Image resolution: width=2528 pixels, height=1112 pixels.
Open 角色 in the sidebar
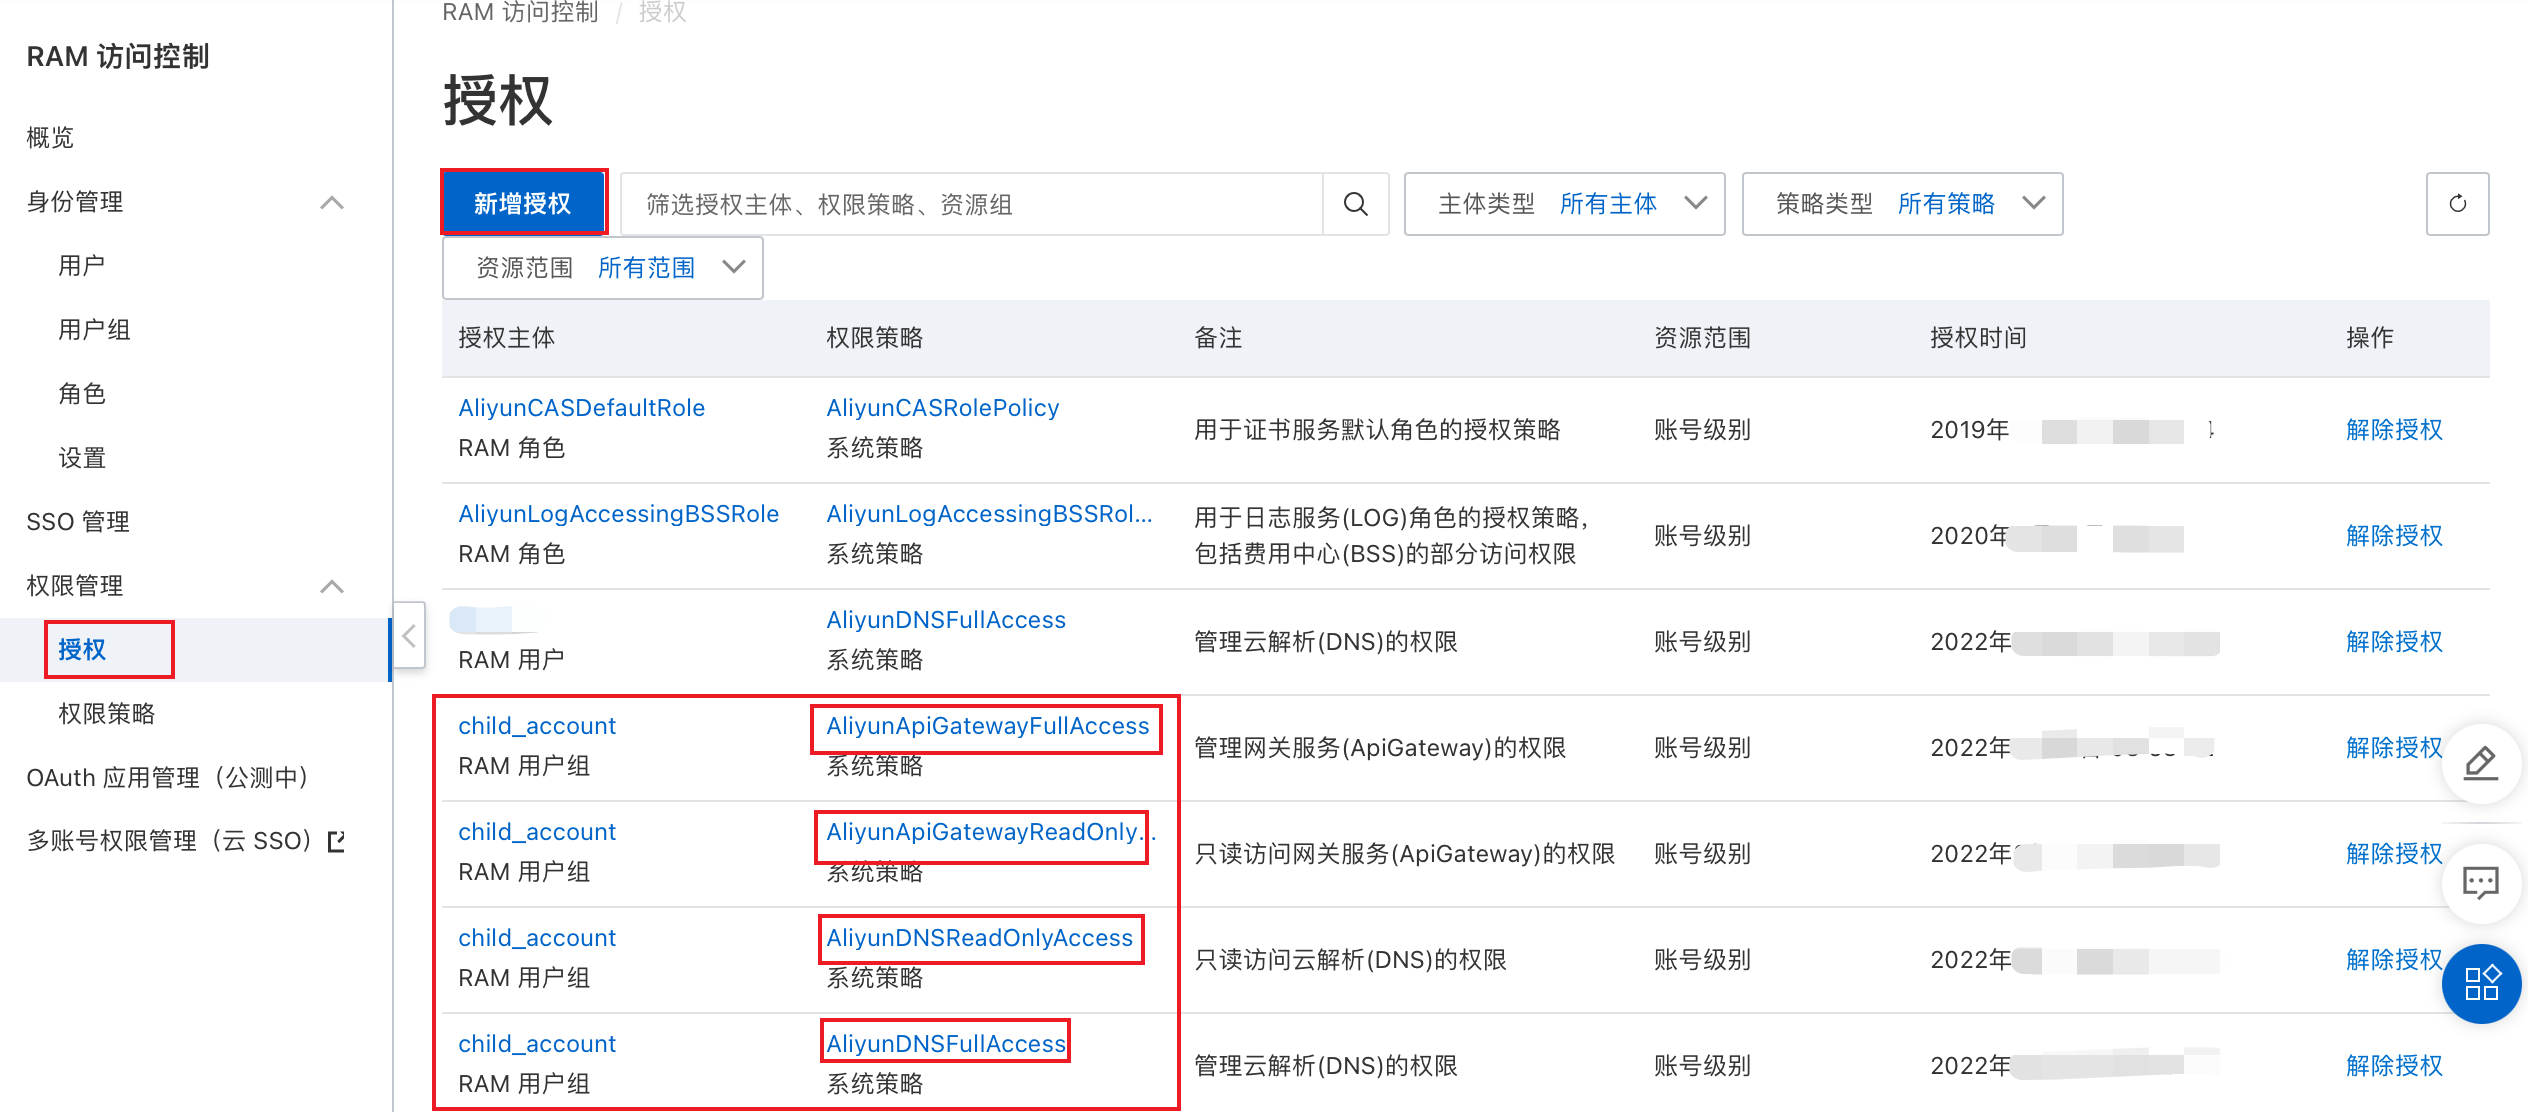[x=82, y=394]
